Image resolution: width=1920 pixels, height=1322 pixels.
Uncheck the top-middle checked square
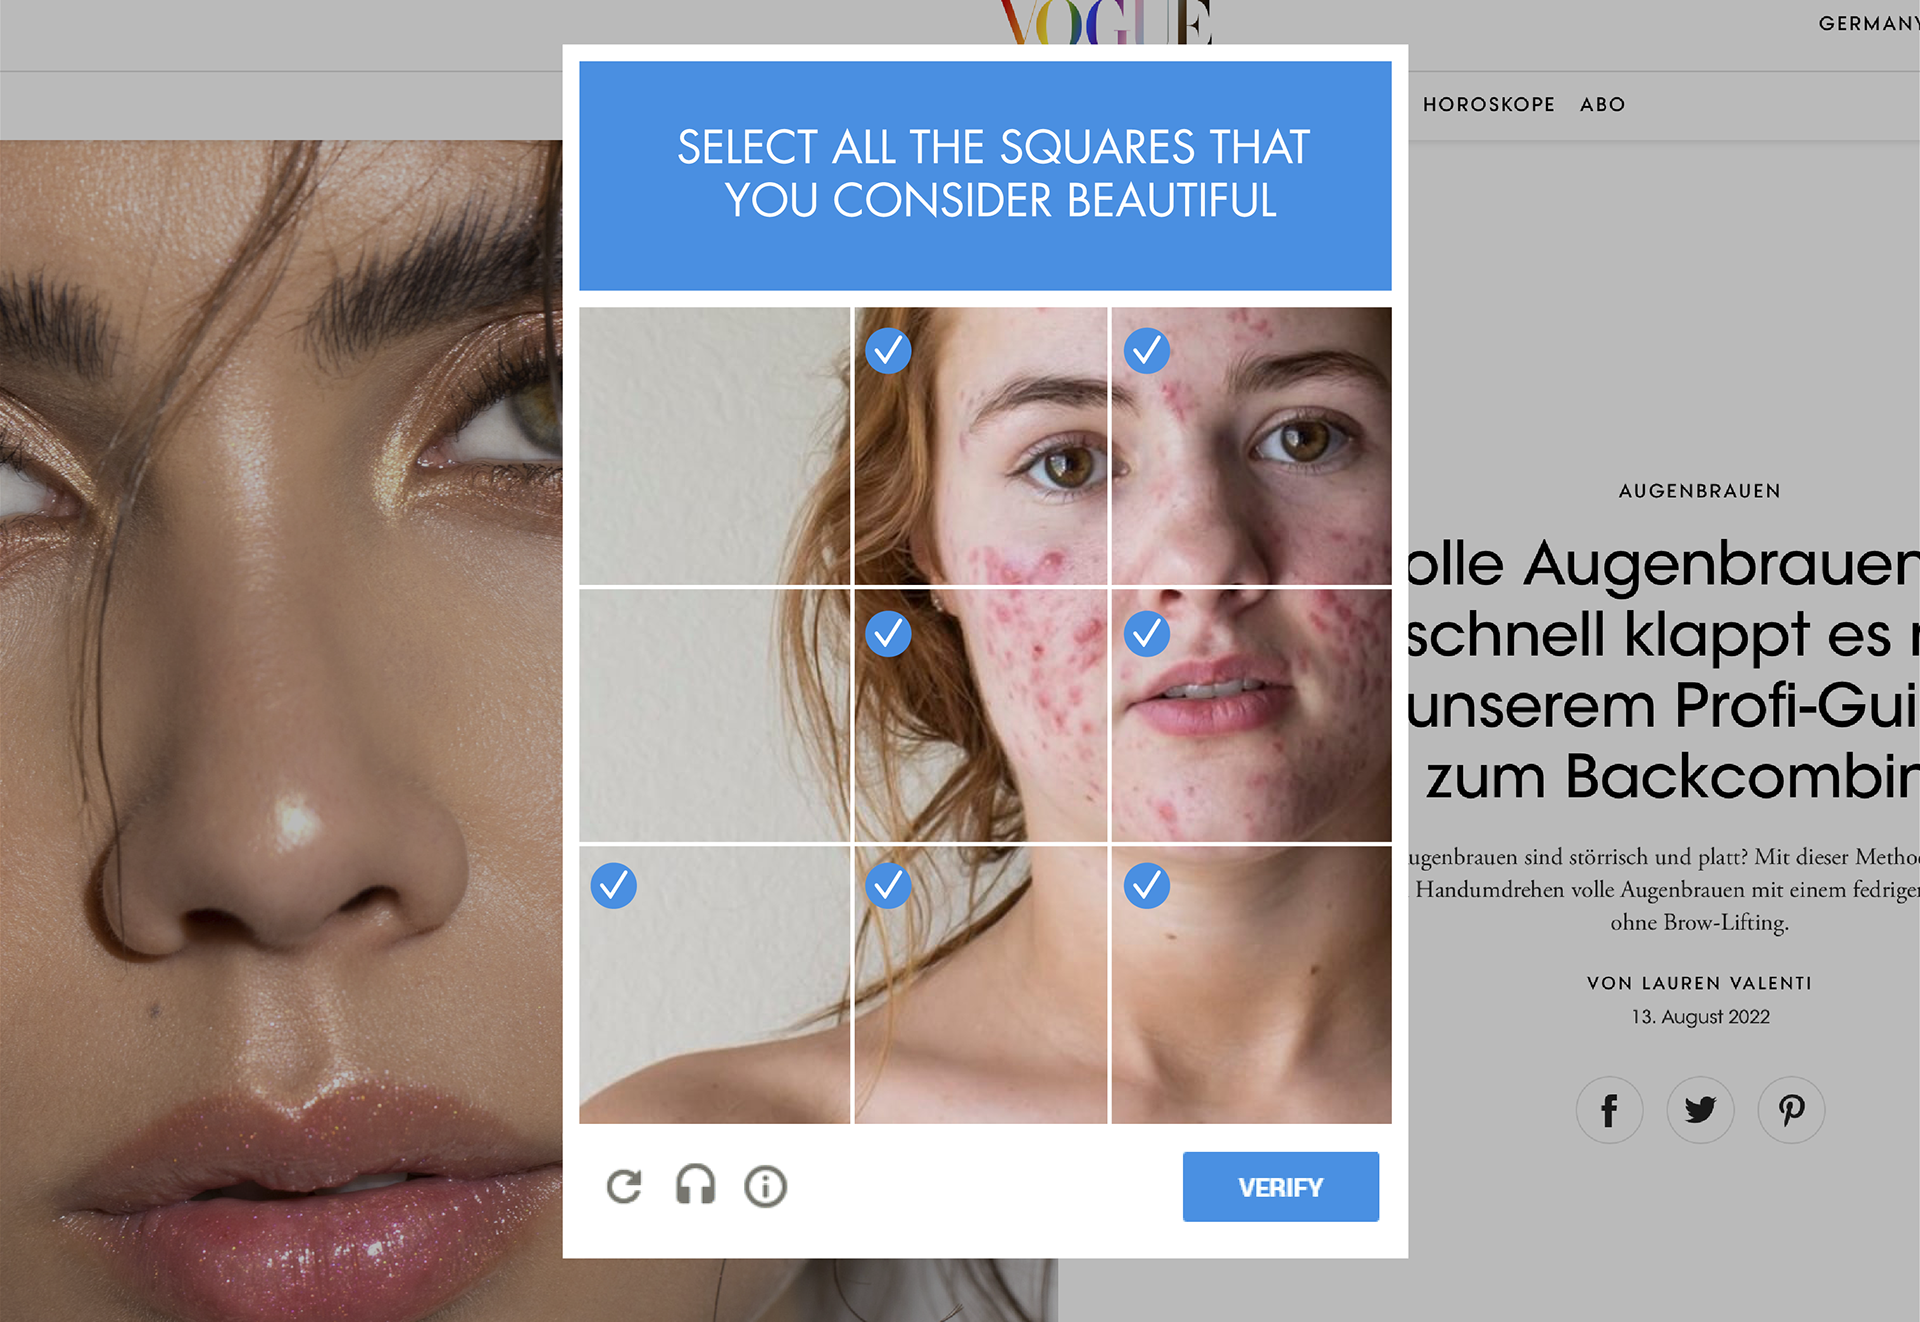[981, 446]
